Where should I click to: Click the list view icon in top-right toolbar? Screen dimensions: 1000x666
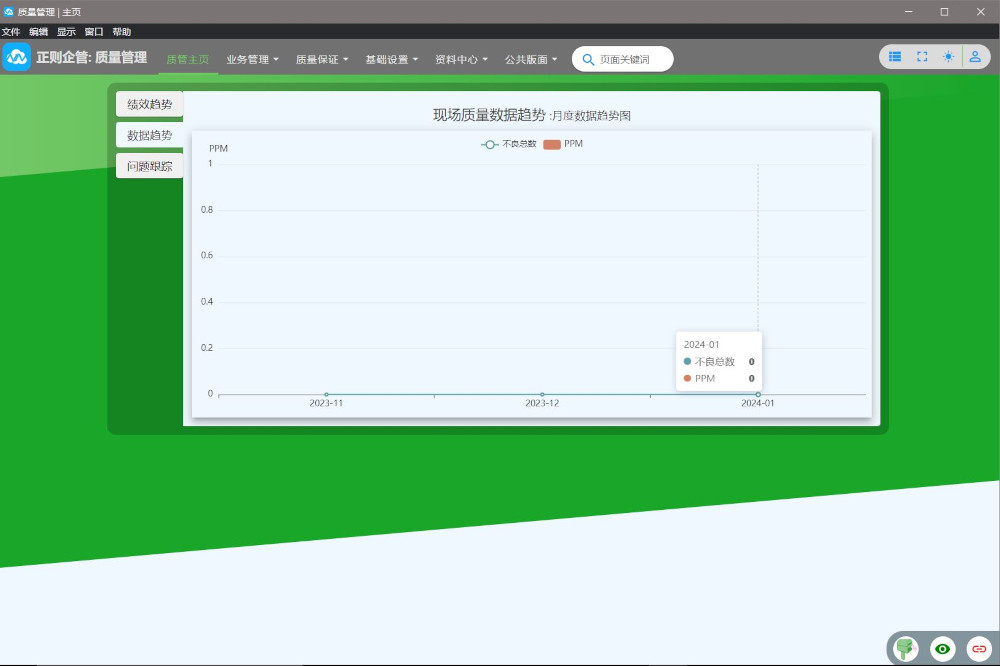pyautogui.click(x=895, y=57)
